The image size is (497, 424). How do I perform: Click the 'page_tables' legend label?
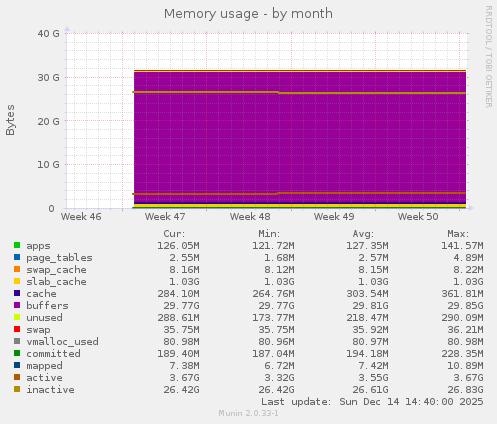coord(59,258)
